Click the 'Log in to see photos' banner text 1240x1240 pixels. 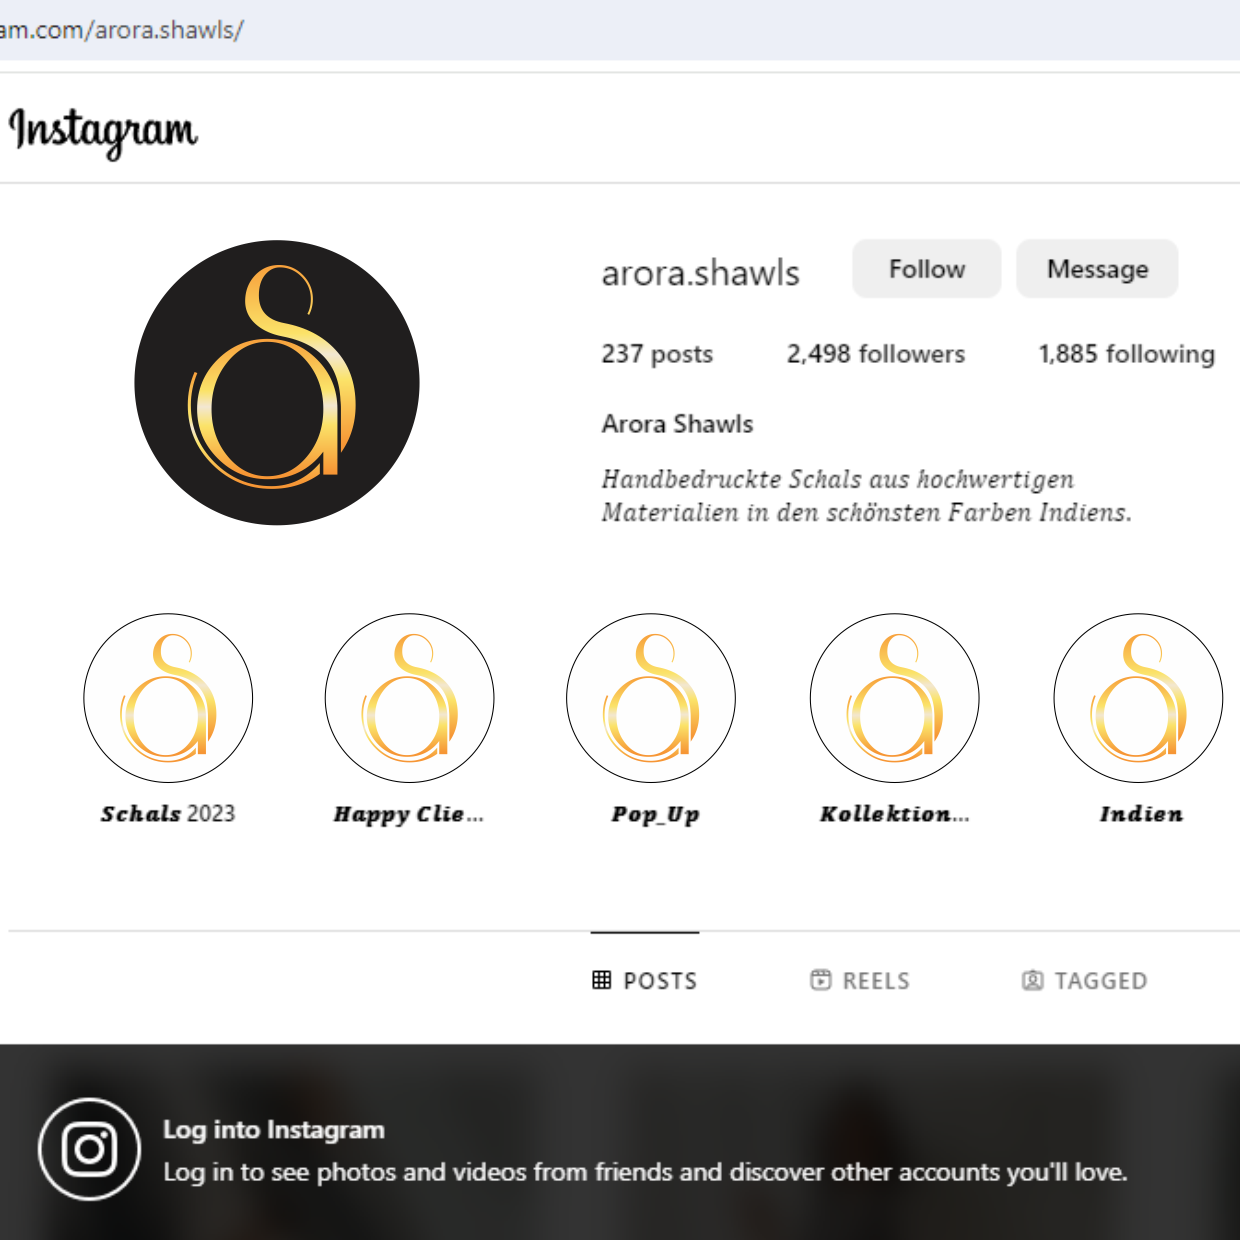(x=645, y=1172)
